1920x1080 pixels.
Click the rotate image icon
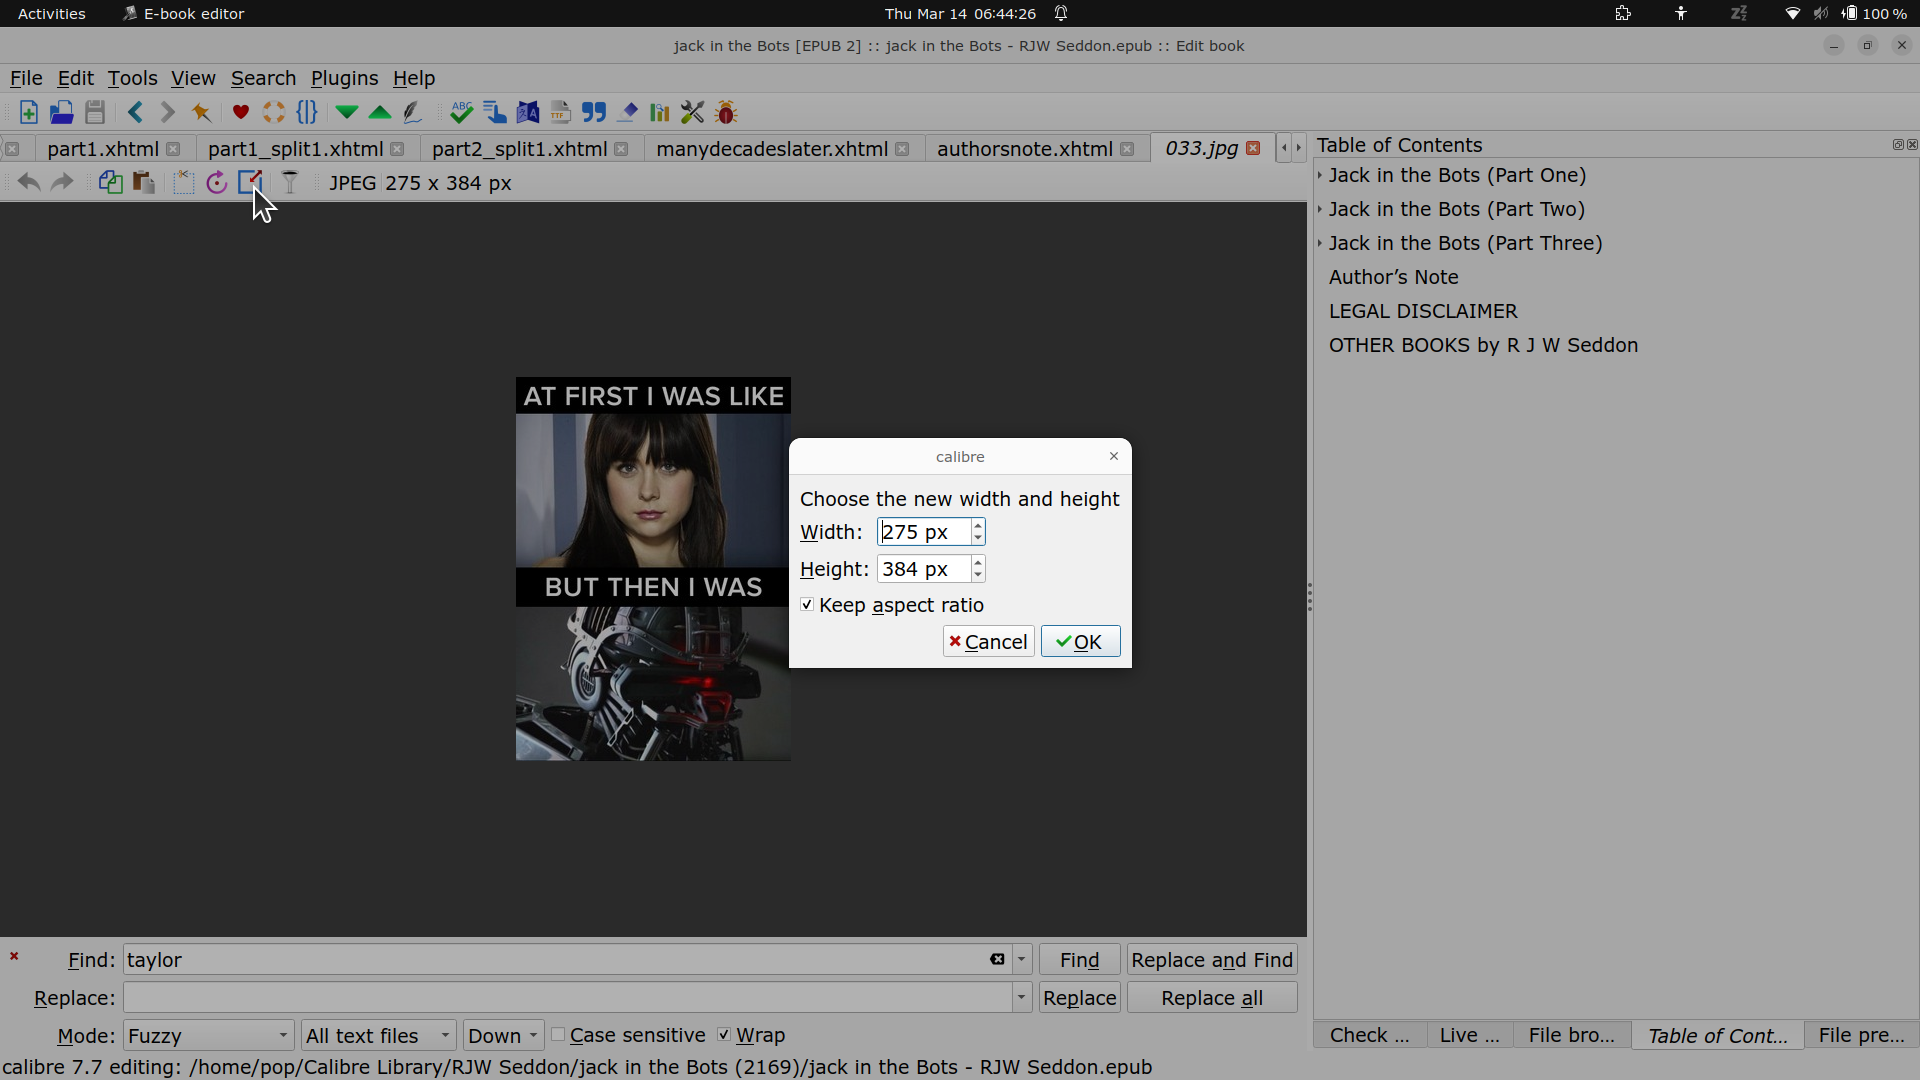(216, 183)
